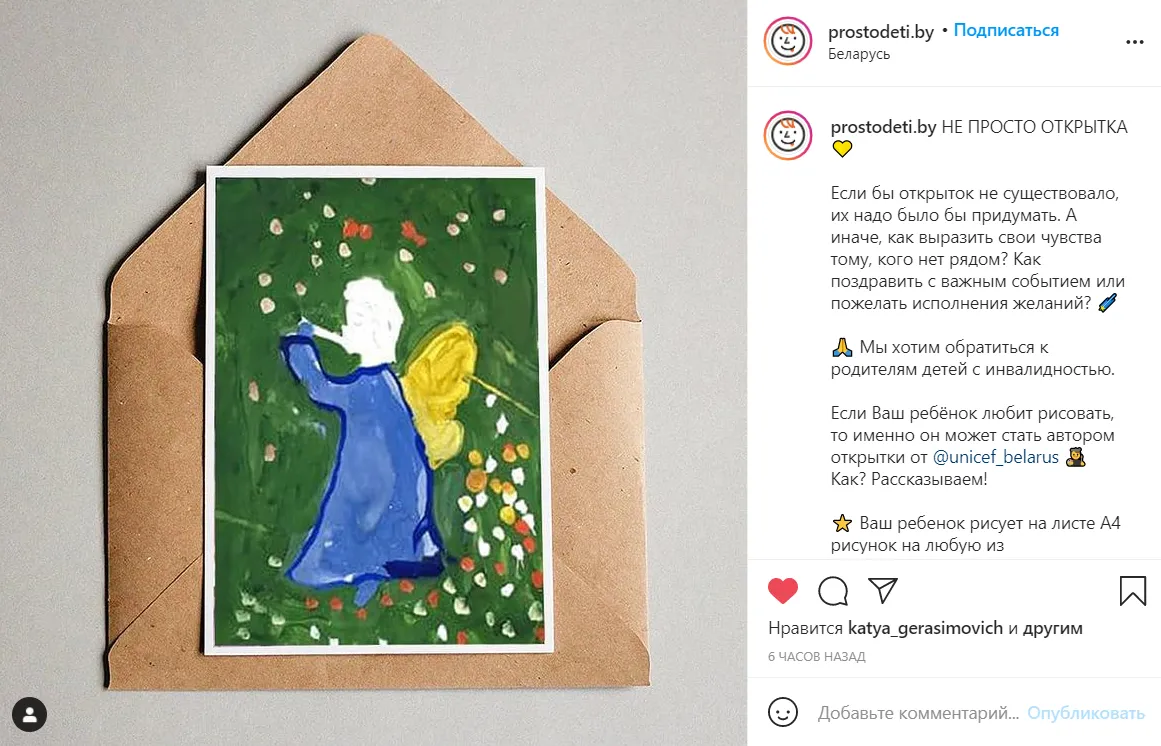Open 6 часов назад timestamp
The height and width of the screenshot is (746, 1161).
817,656
